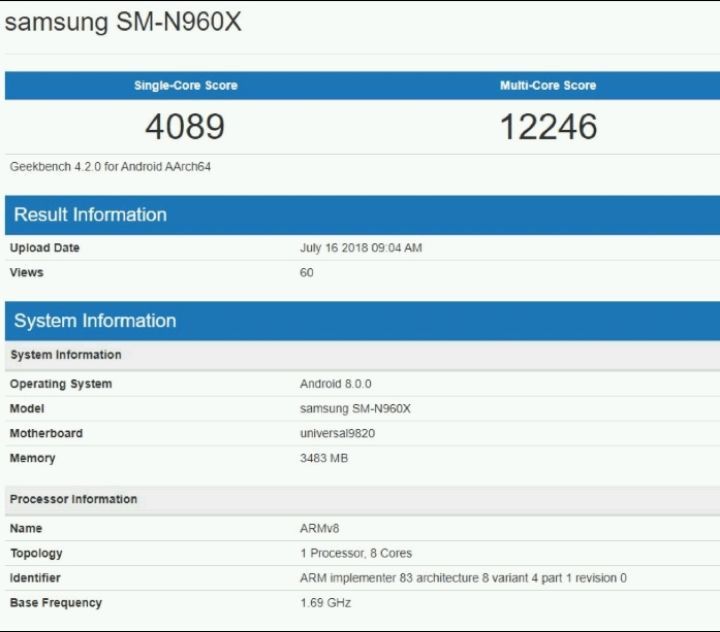Screen dimensions: 720x632
Task: Select the model value 'samsung SM-N960X'
Action: (x=355, y=409)
